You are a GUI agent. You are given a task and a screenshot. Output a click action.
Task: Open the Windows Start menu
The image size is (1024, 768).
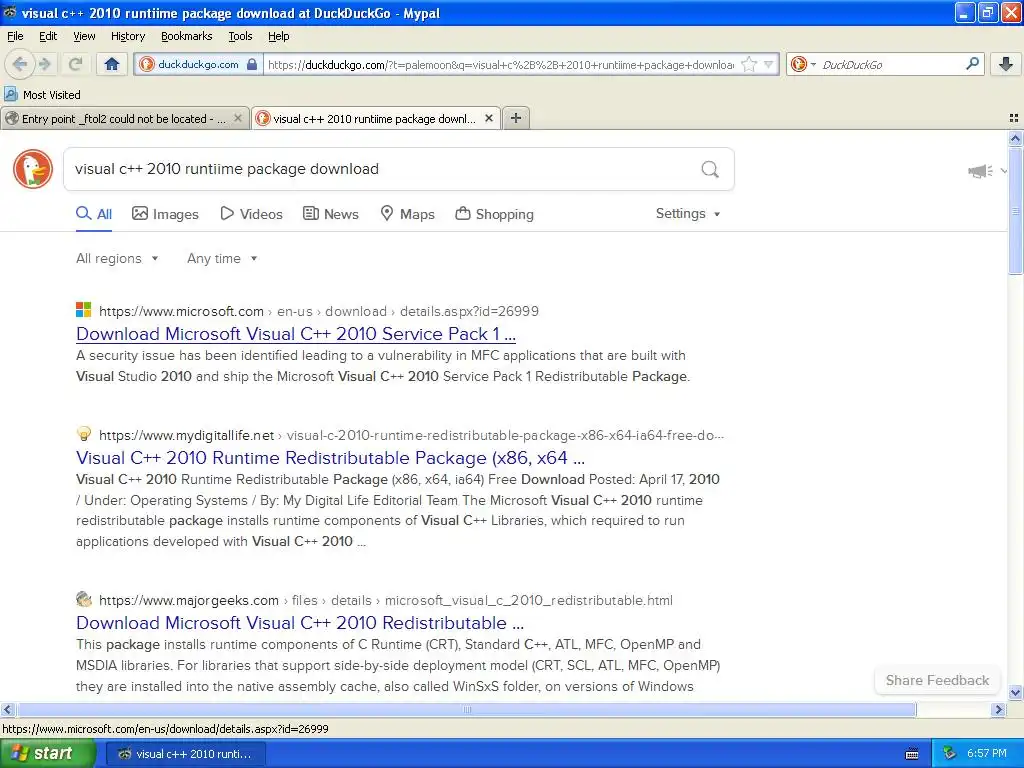click(x=46, y=754)
